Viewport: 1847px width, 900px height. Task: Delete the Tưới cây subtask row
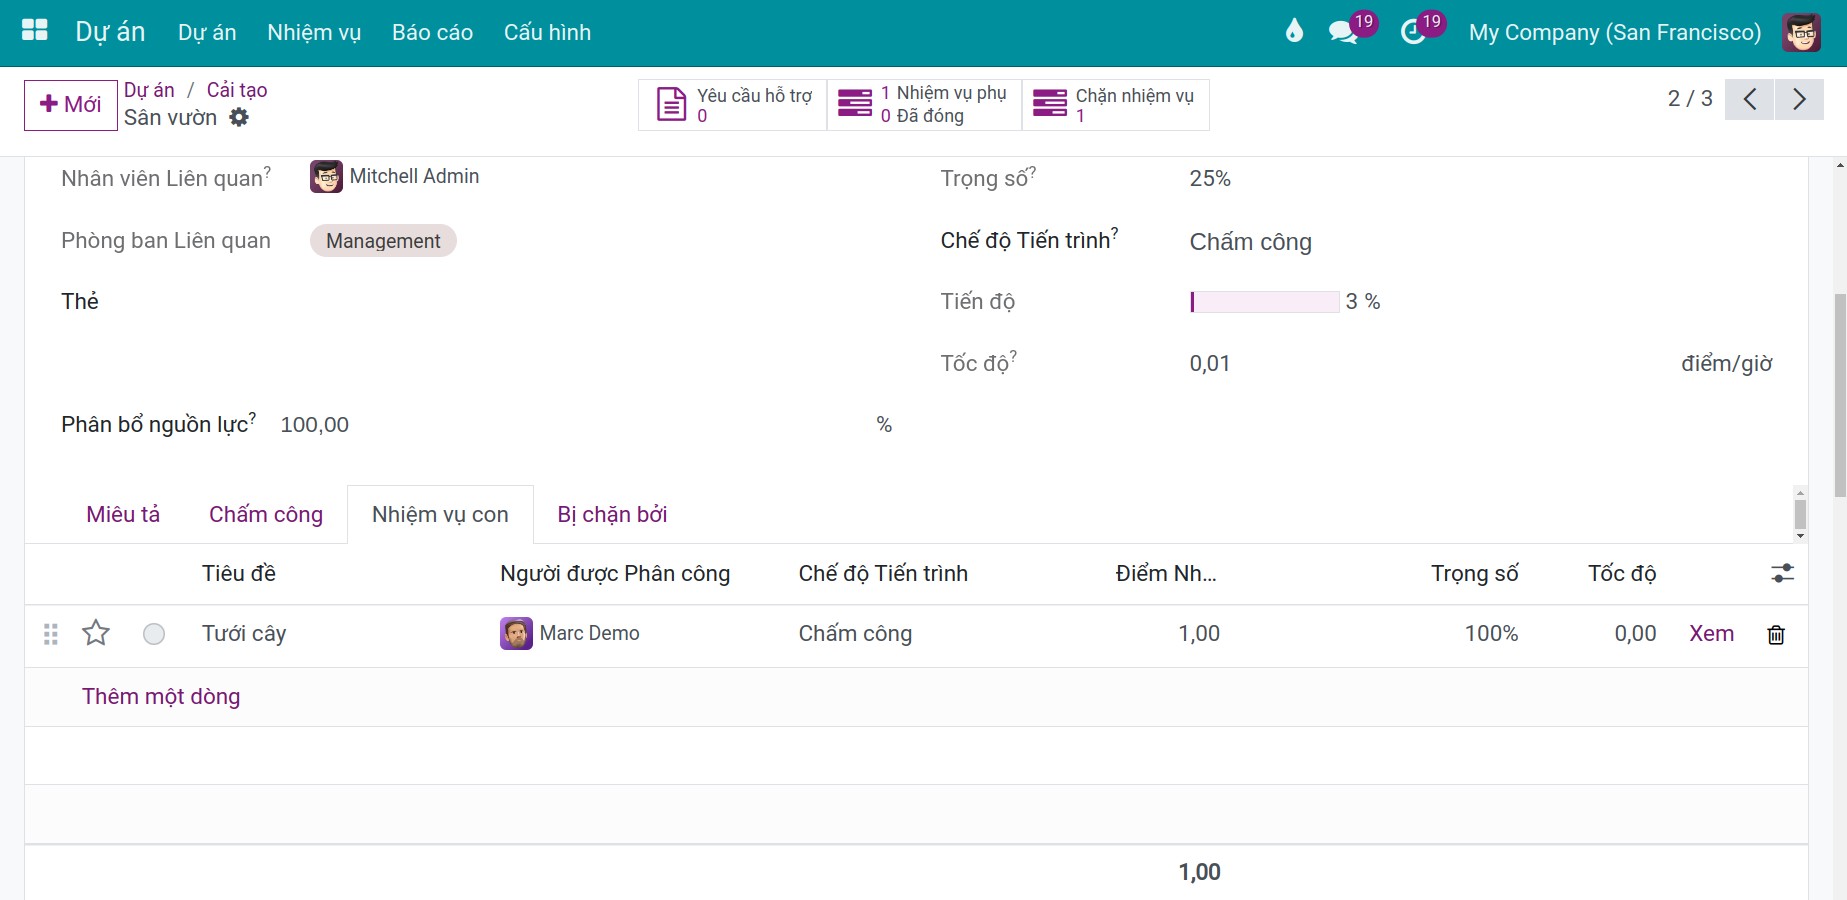tap(1776, 634)
